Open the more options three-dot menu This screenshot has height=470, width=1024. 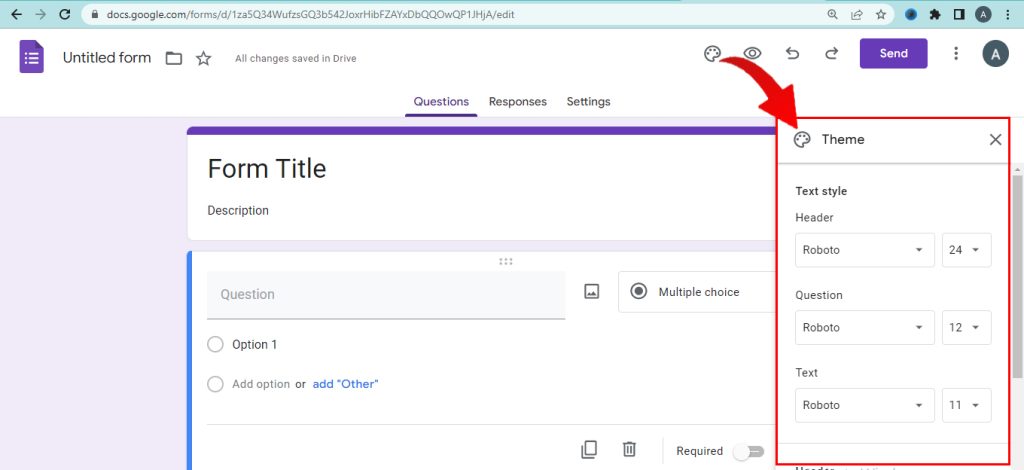click(x=956, y=54)
